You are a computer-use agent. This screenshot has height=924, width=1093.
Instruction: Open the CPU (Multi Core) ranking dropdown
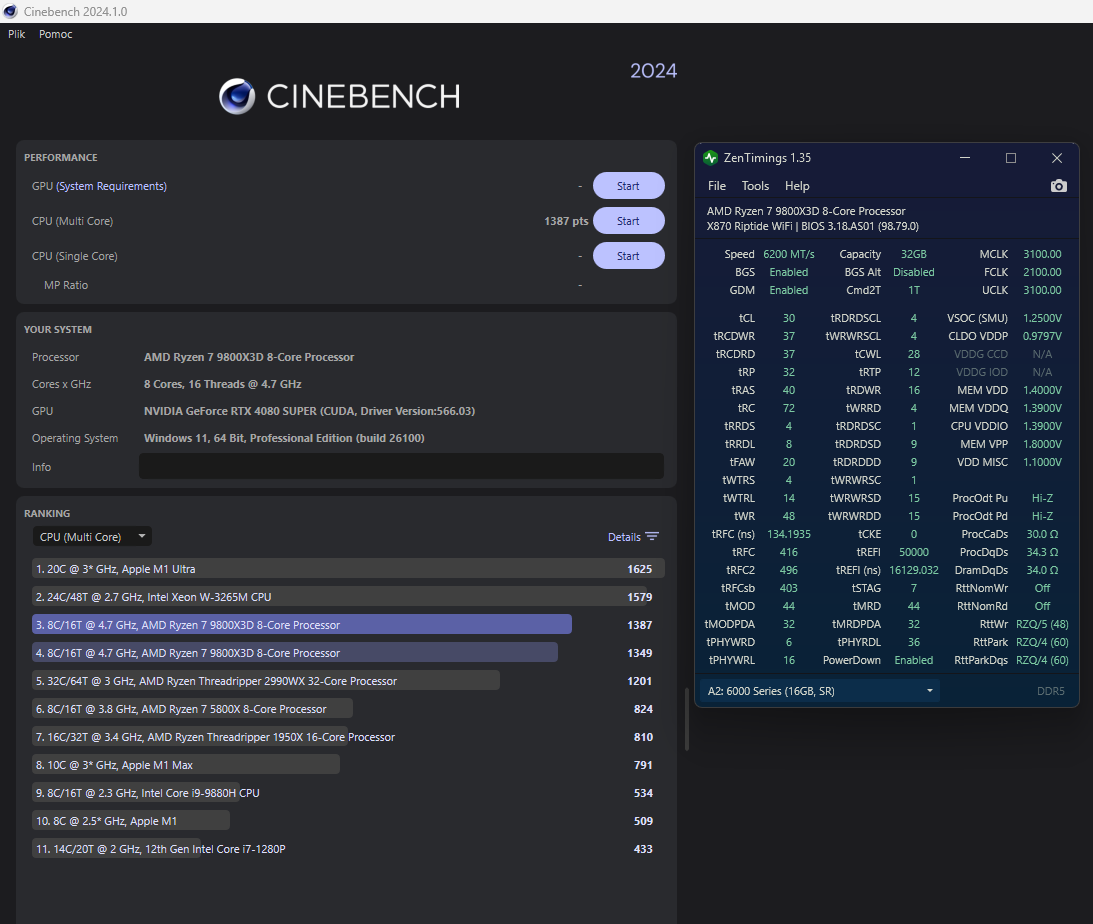click(x=92, y=537)
